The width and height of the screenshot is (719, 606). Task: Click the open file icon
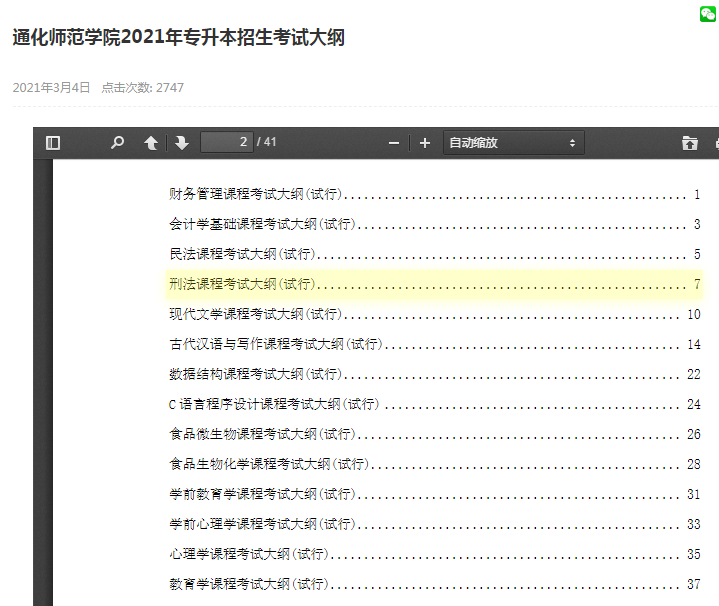[689, 143]
